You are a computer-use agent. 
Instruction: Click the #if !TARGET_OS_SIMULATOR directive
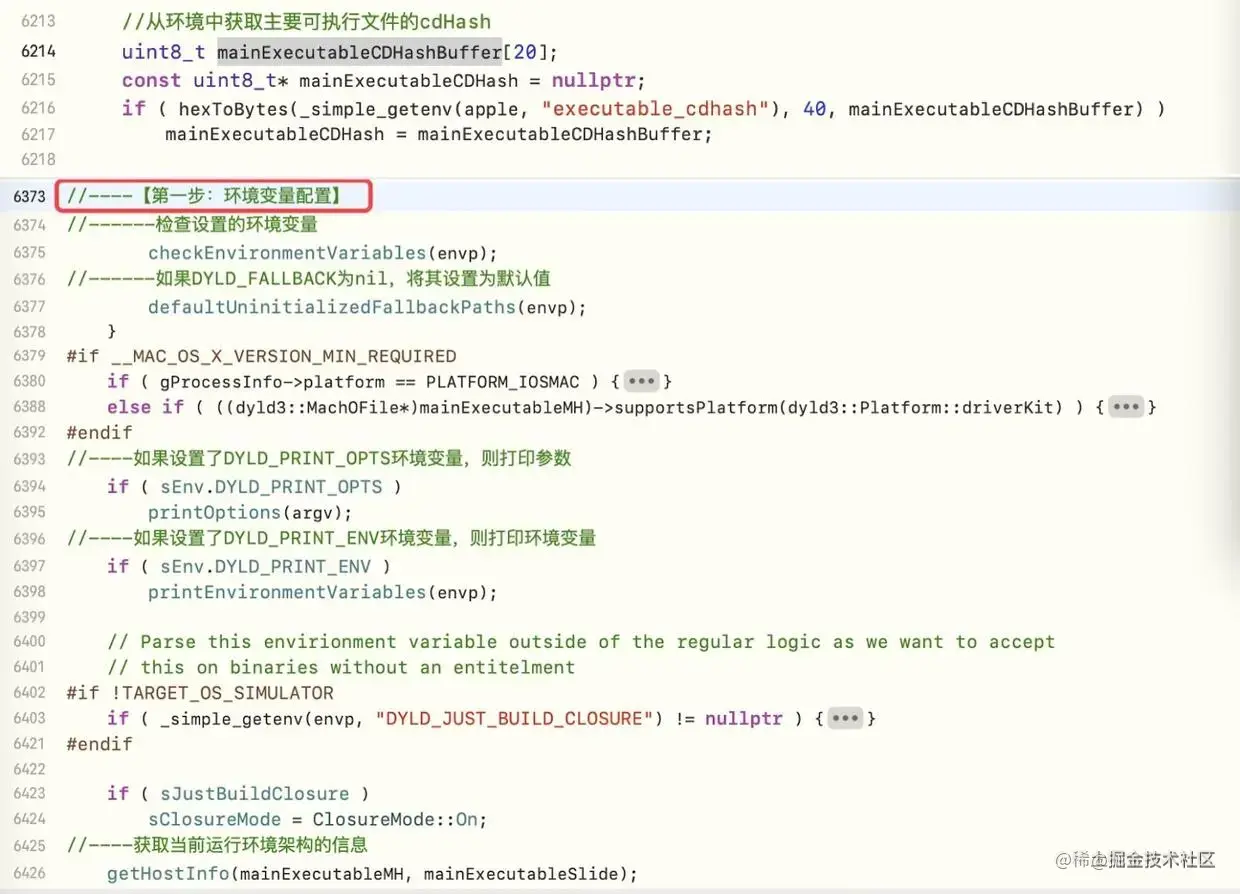[200, 692]
